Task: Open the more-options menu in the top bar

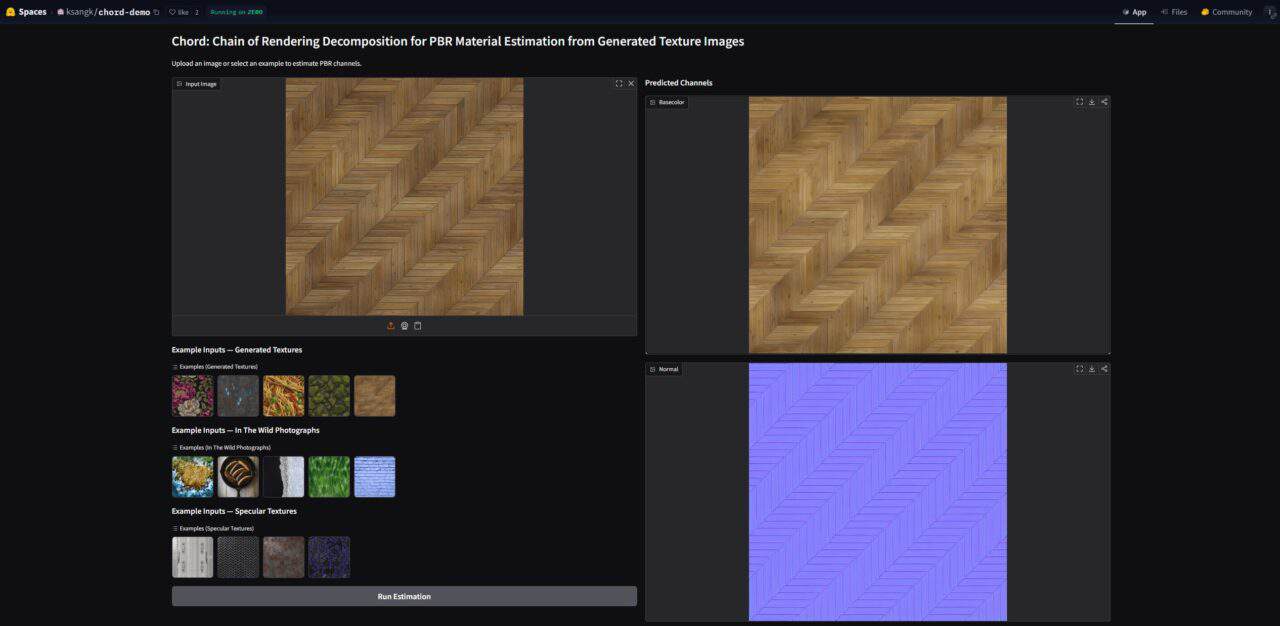Action: (1270, 12)
